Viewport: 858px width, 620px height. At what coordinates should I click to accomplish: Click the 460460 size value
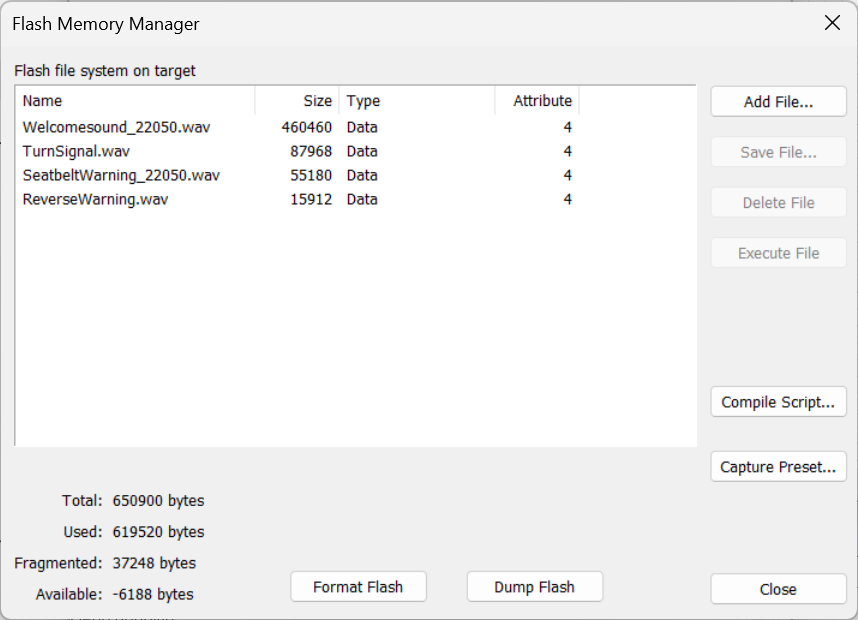pos(306,127)
